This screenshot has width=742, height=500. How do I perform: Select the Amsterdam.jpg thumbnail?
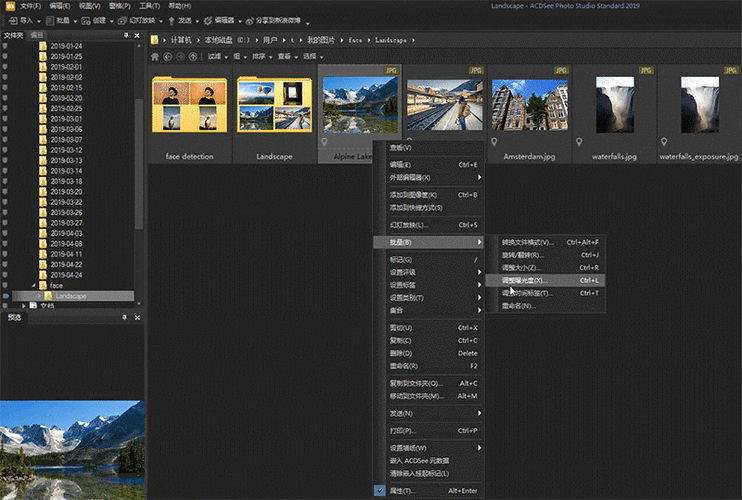(x=530, y=114)
